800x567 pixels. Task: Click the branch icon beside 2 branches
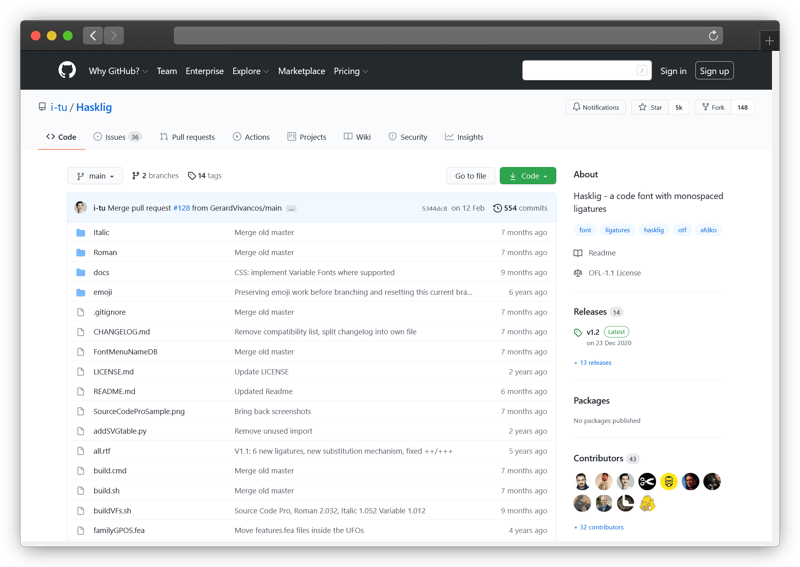[135, 176]
